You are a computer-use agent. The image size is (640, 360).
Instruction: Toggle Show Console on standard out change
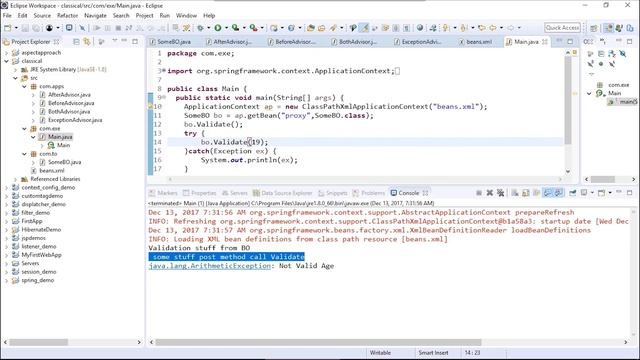(x=548, y=193)
